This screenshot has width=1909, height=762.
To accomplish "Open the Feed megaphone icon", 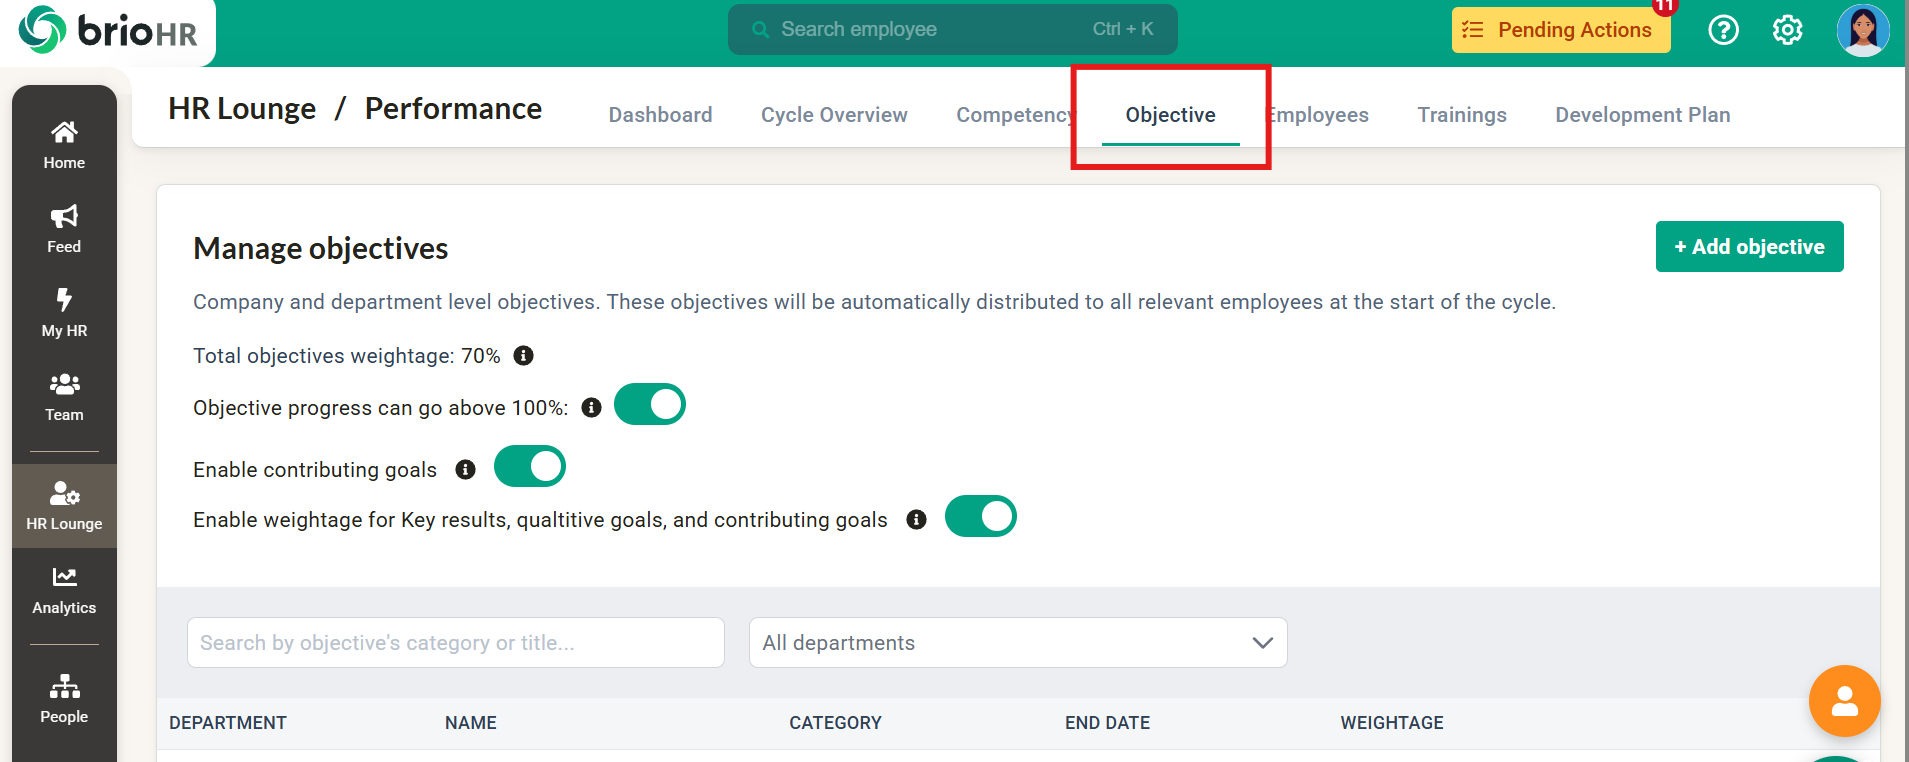I will 64,228.
